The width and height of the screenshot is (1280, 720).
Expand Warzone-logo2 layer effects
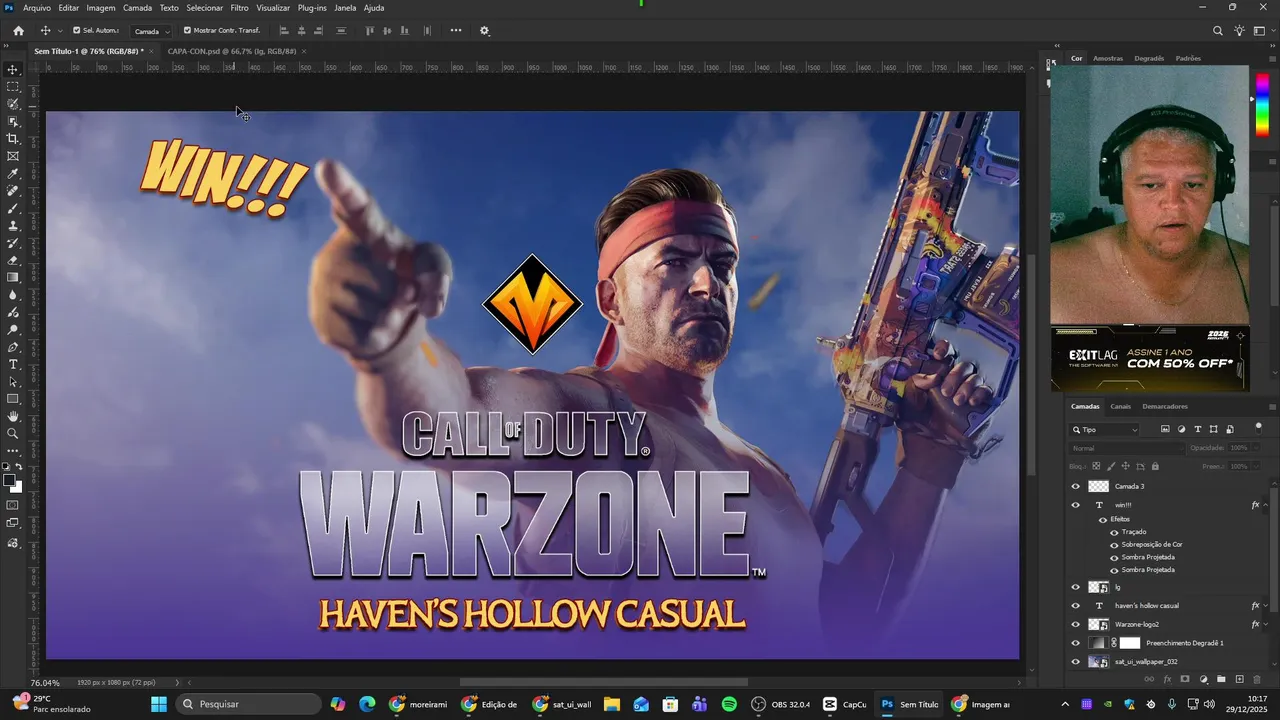pos(1267,624)
